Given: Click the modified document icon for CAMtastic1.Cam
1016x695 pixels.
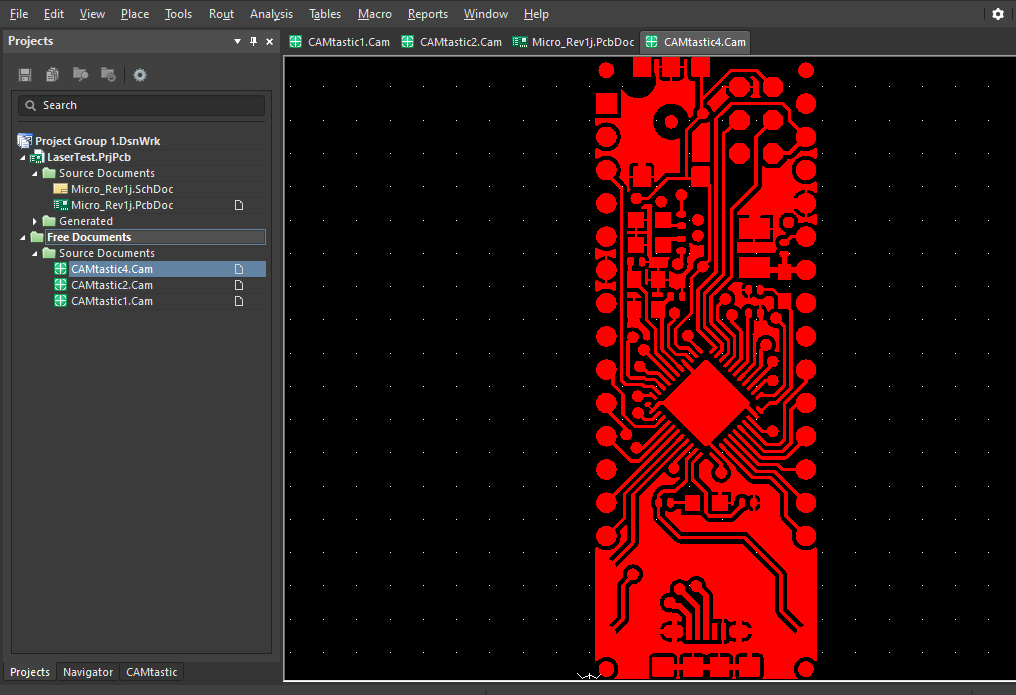Looking at the screenshot, I should [239, 301].
